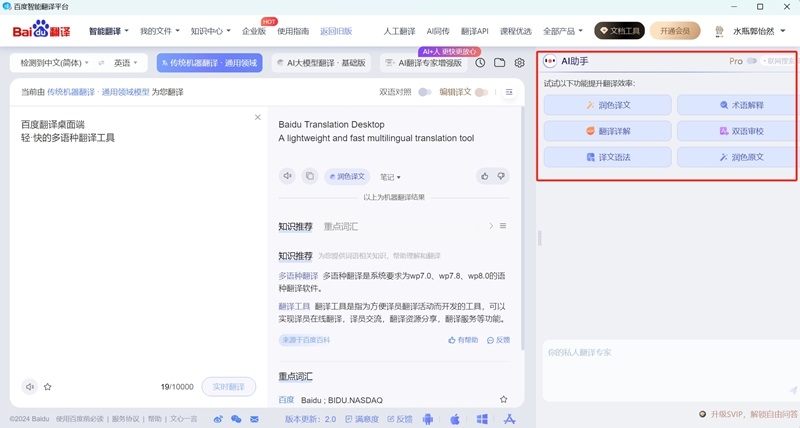Click the user medal icon beside the username
800x428 pixels.
pos(719,31)
